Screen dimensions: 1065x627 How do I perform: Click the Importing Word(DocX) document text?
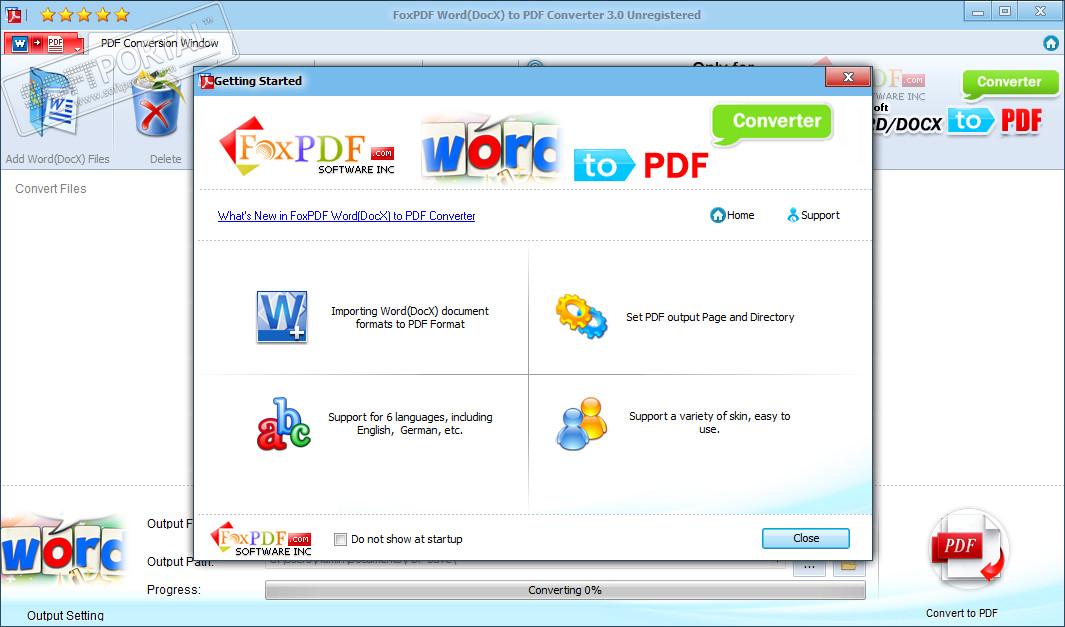point(410,317)
